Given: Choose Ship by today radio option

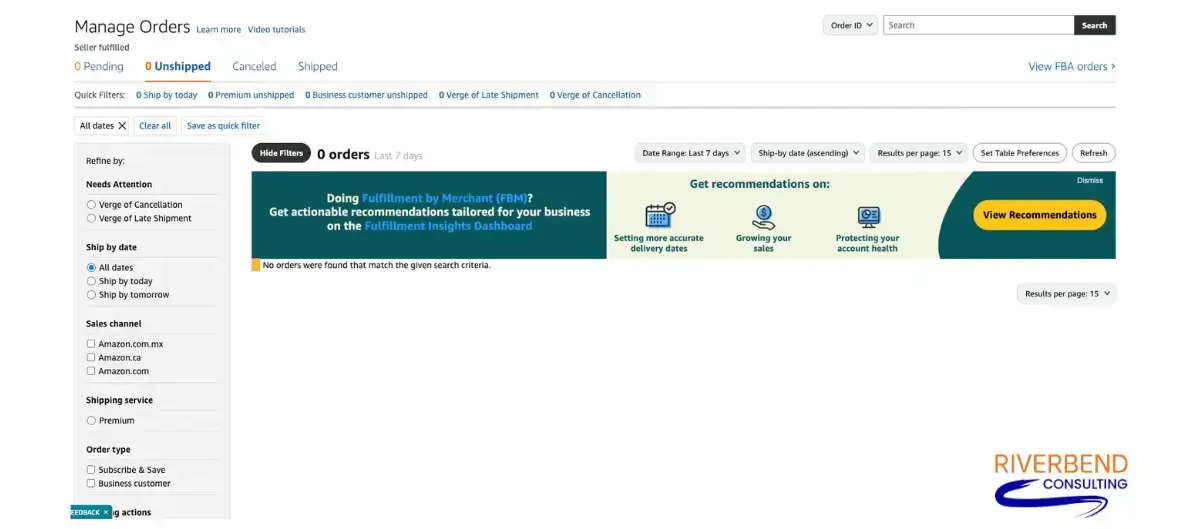Looking at the screenshot, I should 91,281.
